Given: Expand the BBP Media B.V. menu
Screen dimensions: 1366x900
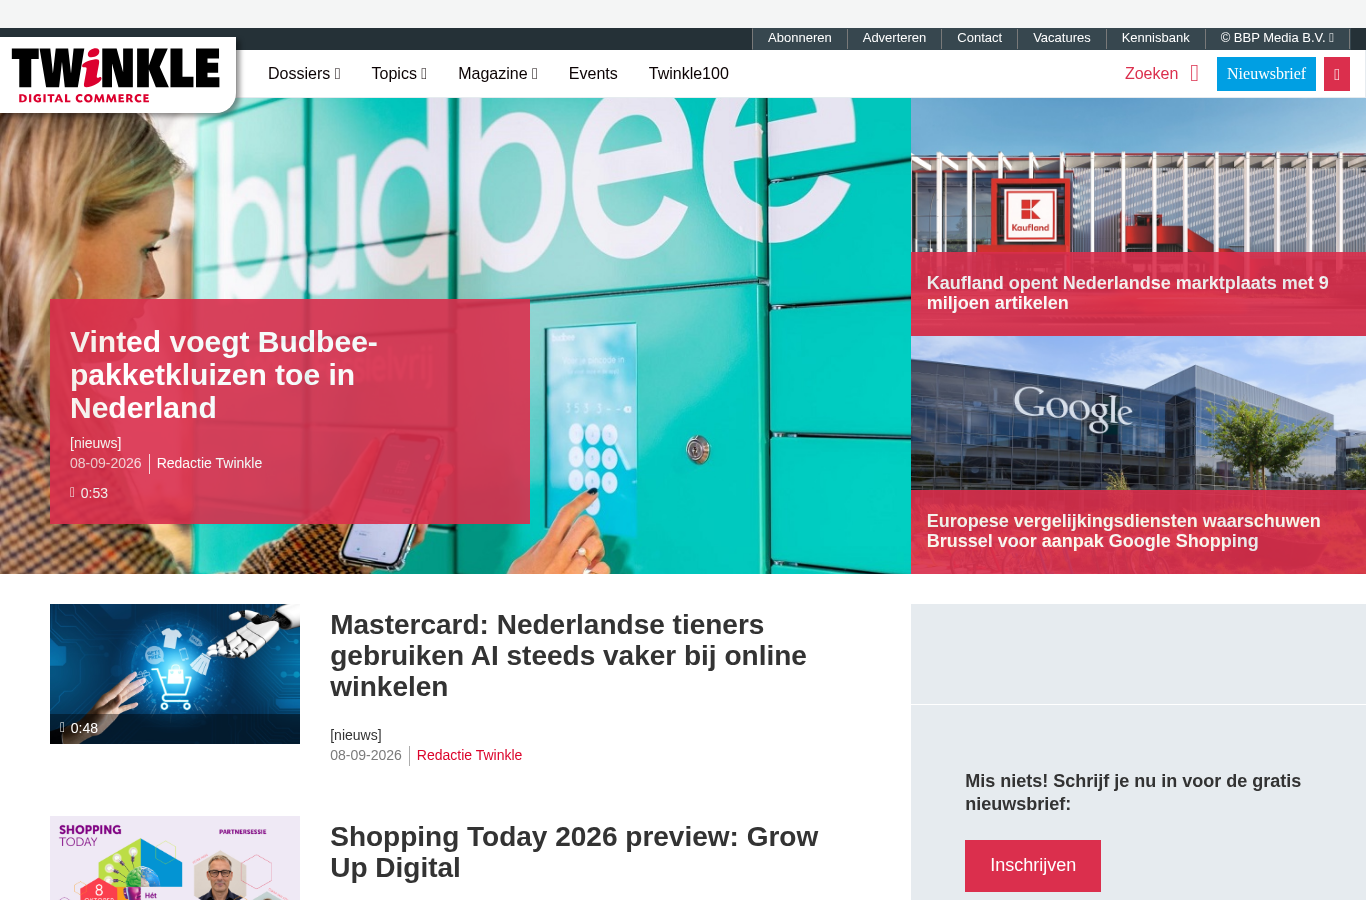Looking at the screenshot, I should tap(1277, 38).
